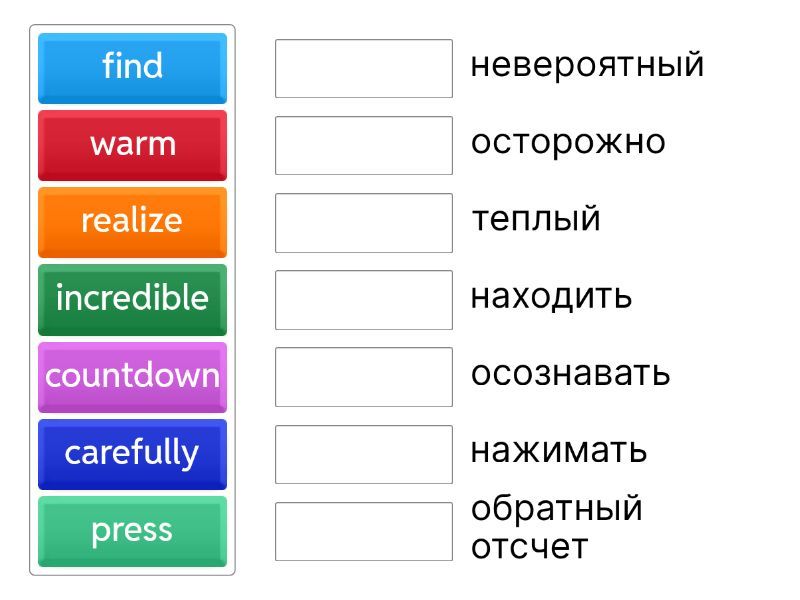The height and width of the screenshot is (600, 800).
Task: Select the green 'incredible' tile
Action: 132,298
